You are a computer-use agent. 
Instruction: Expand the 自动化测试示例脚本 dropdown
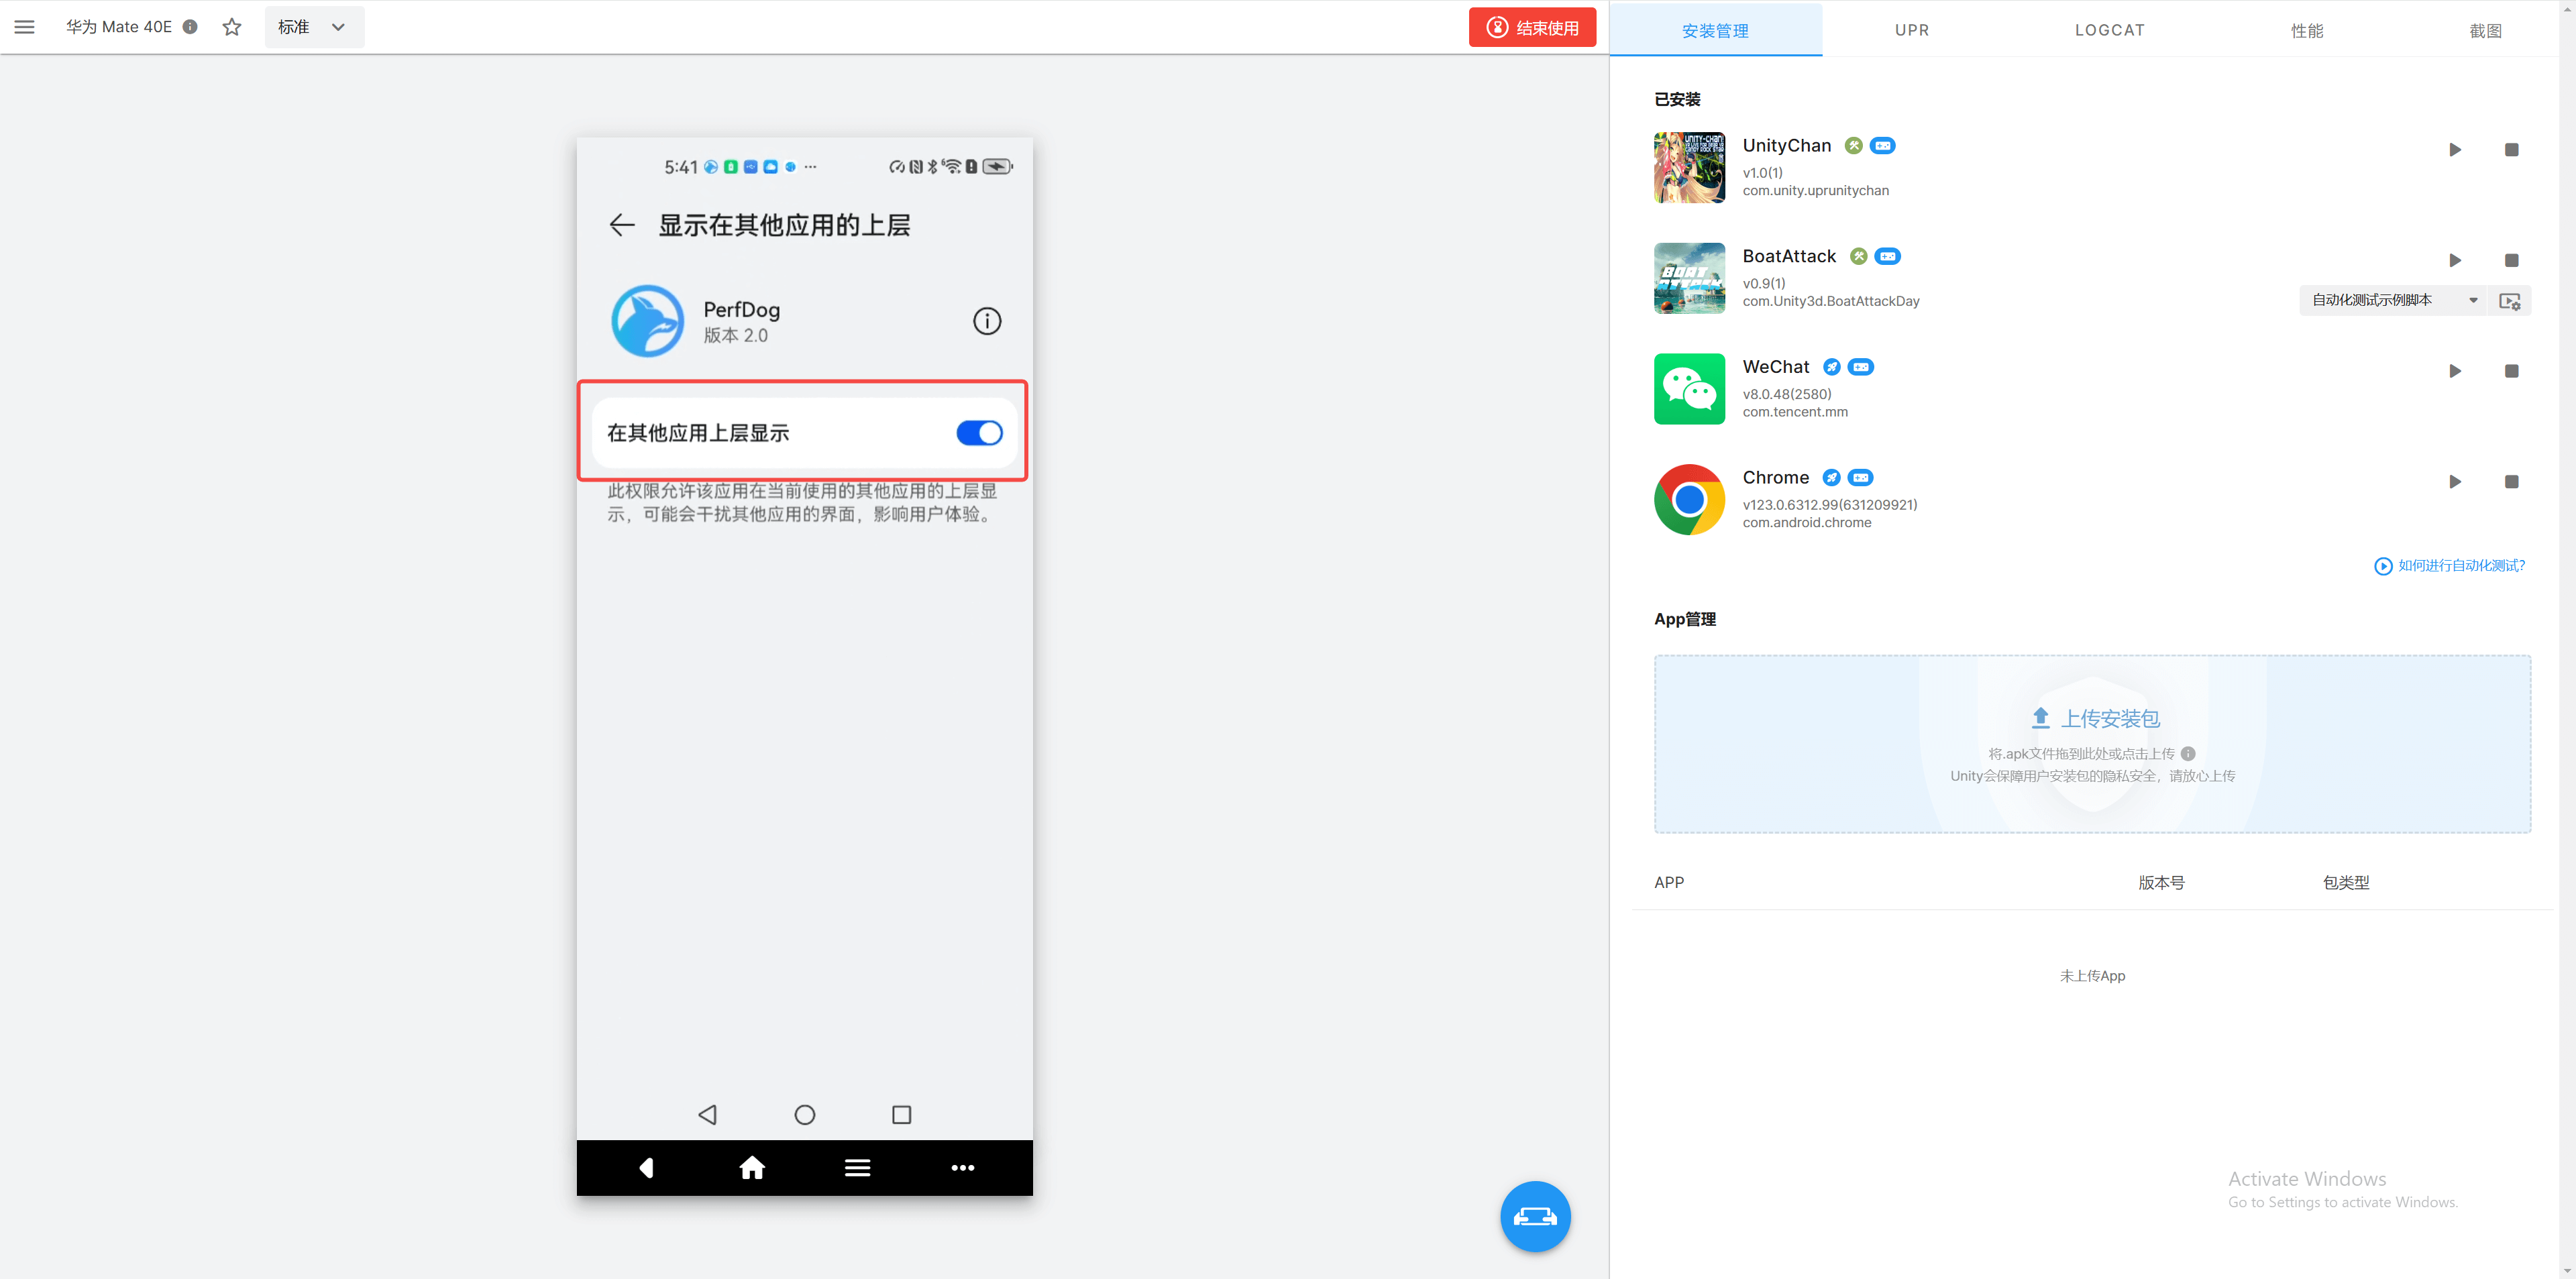point(2394,300)
